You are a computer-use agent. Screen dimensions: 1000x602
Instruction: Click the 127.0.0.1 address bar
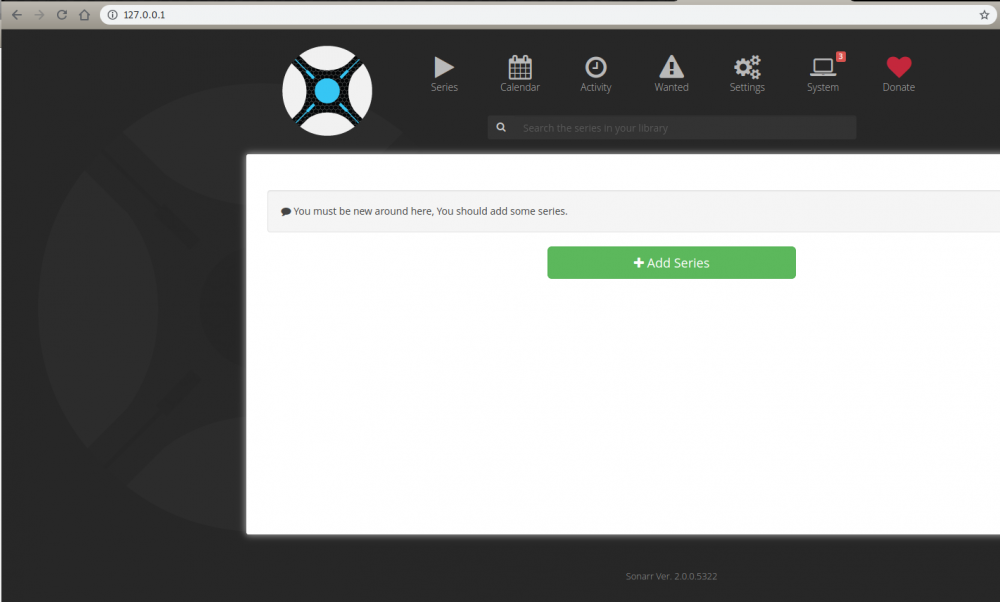(x=548, y=15)
